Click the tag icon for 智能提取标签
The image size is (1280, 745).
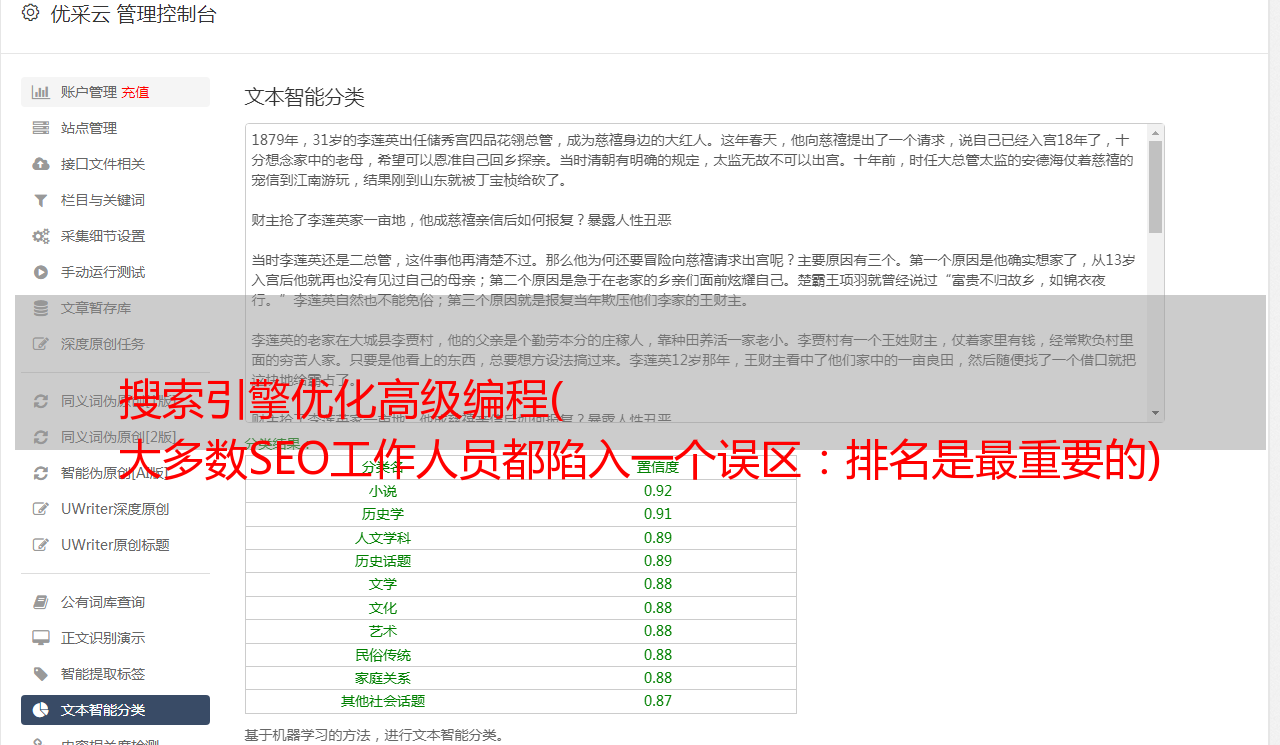coord(41,674)
